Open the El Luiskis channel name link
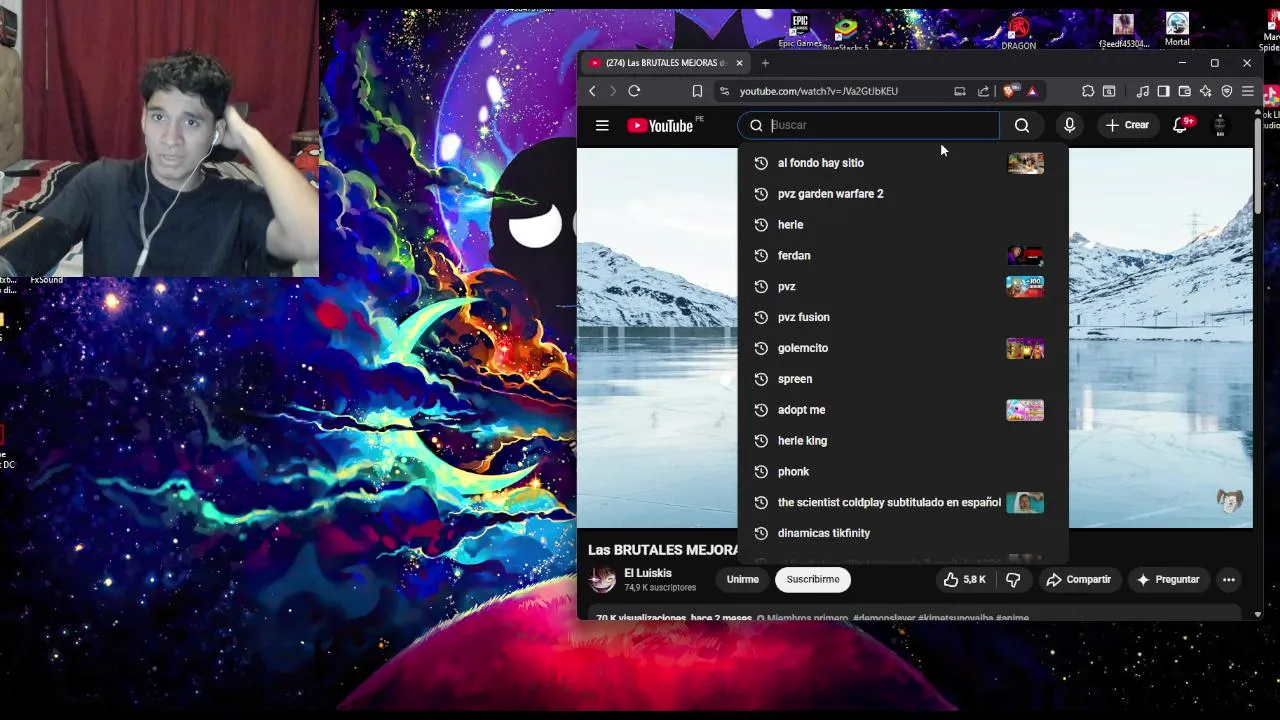This screenshot has height=720, width=1280. (648, 573)
